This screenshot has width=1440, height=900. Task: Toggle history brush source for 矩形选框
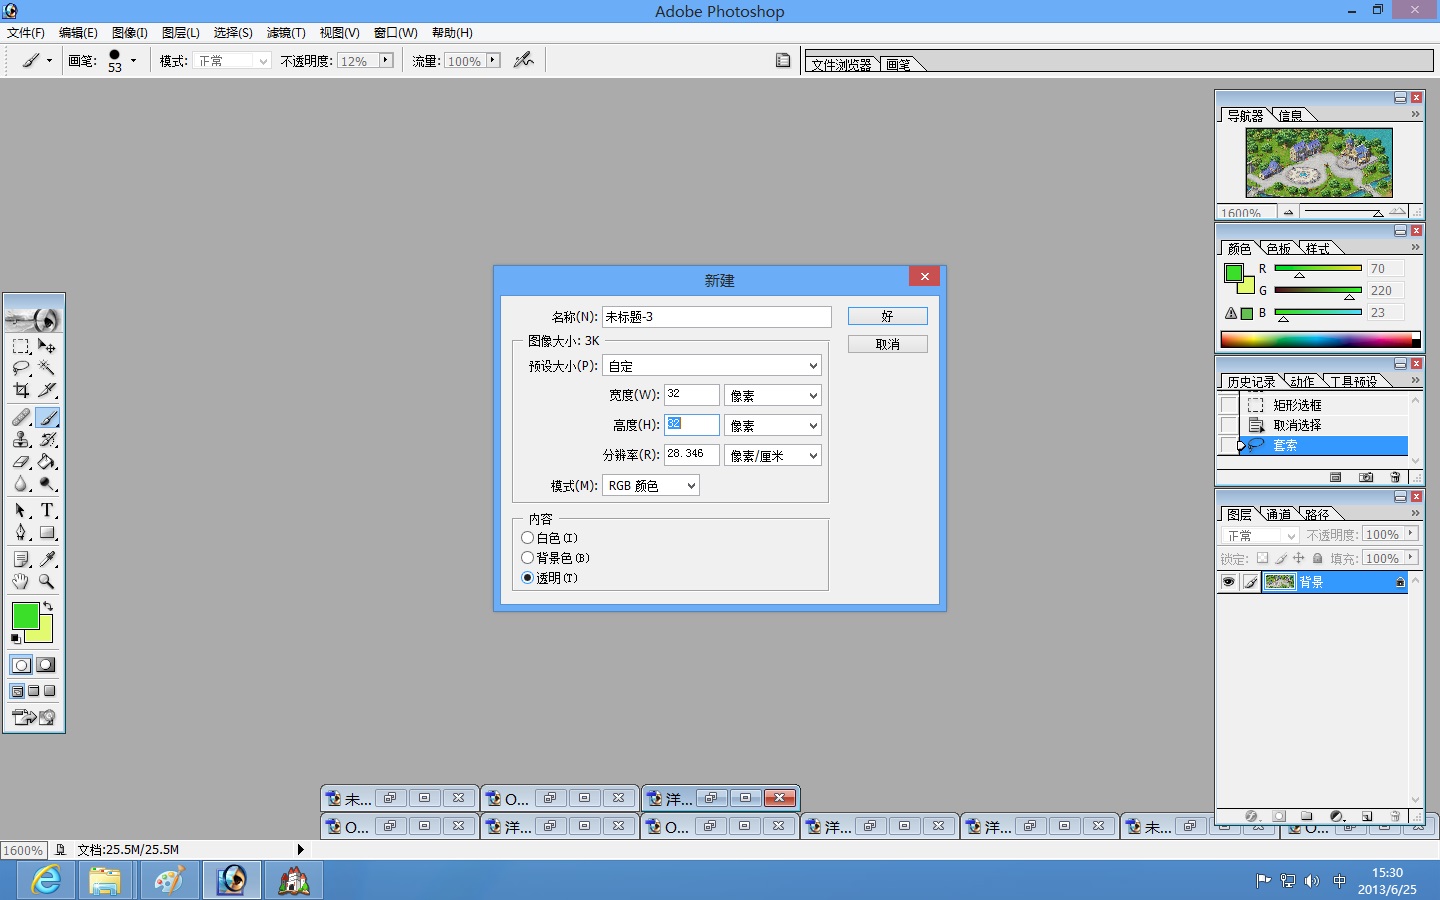tap(1228, 405)
